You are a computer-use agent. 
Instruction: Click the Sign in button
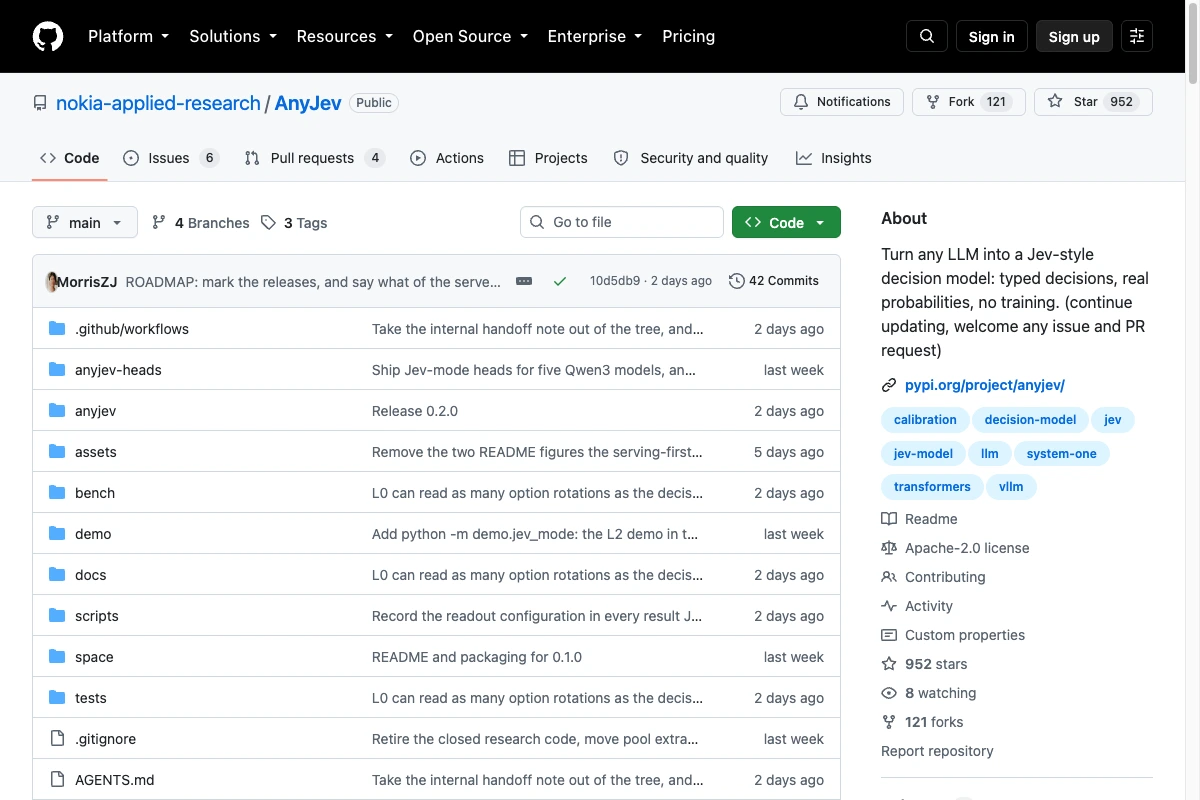991,37
